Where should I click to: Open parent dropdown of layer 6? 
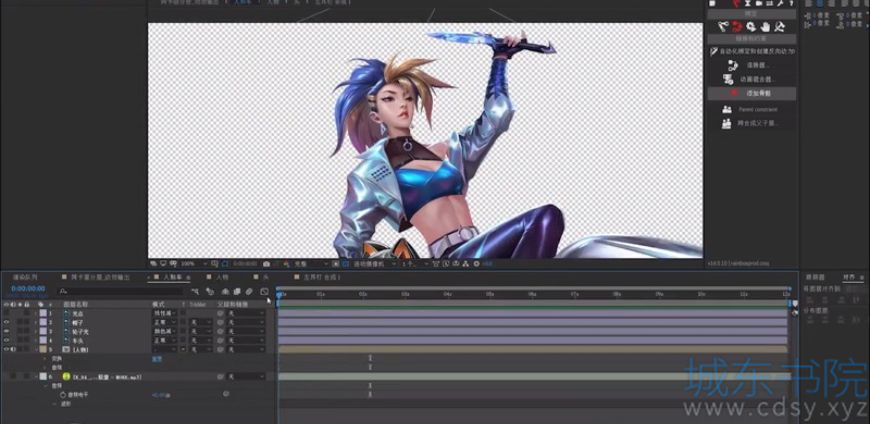click(246, 376)
